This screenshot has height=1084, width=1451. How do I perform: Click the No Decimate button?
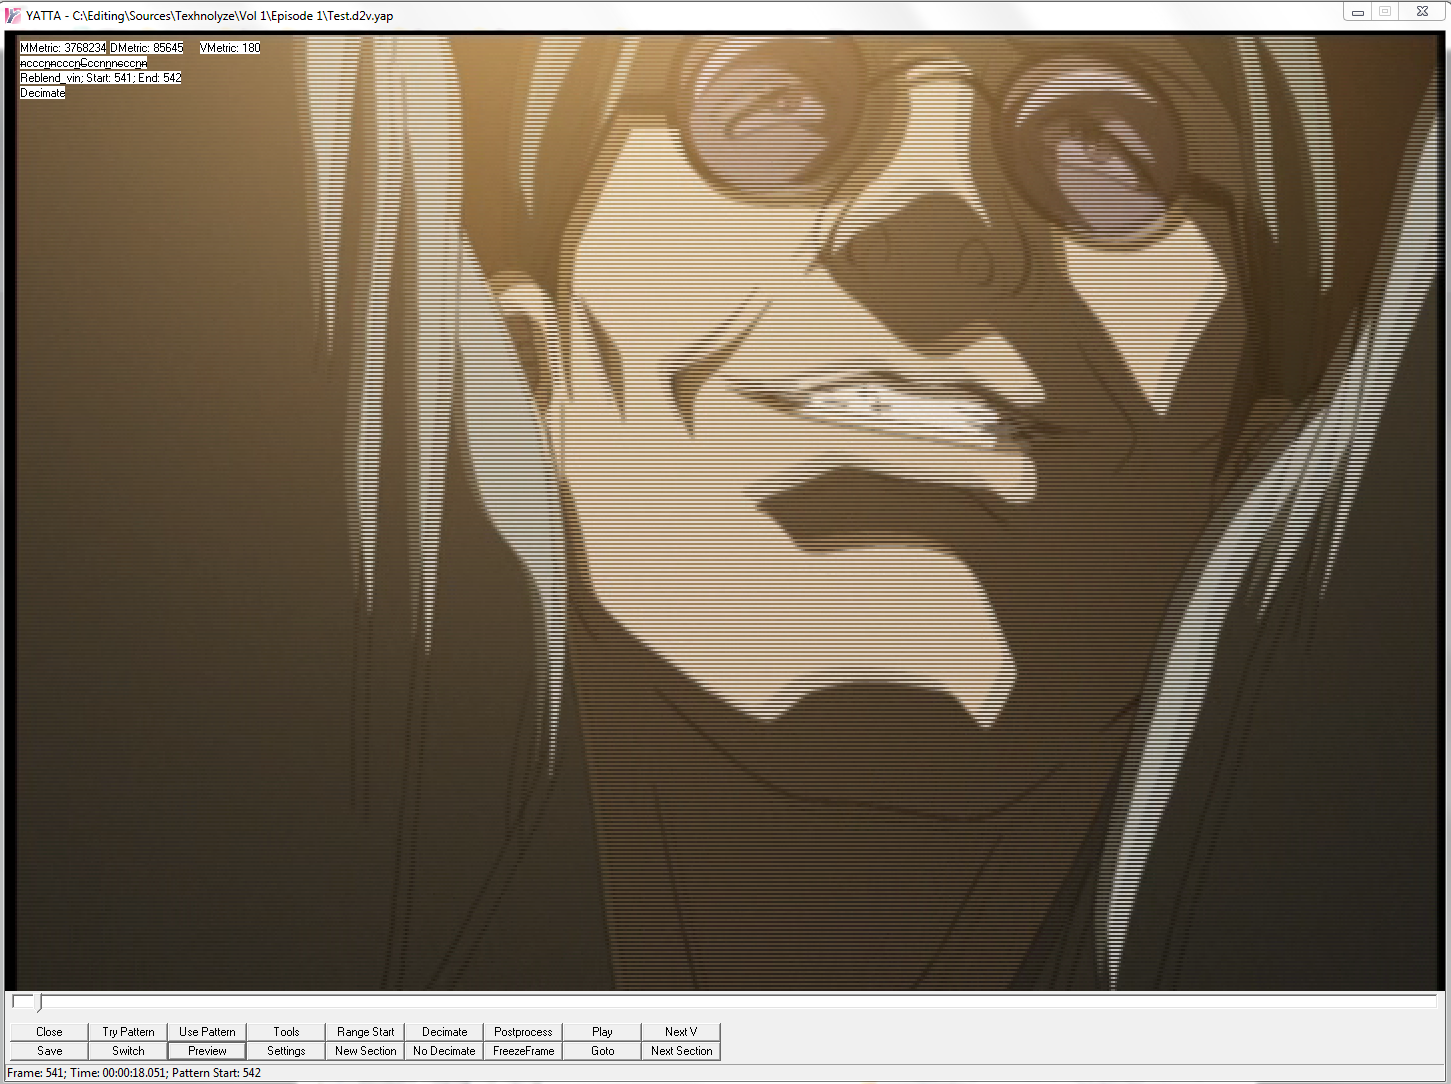[x=444, y=1050]
